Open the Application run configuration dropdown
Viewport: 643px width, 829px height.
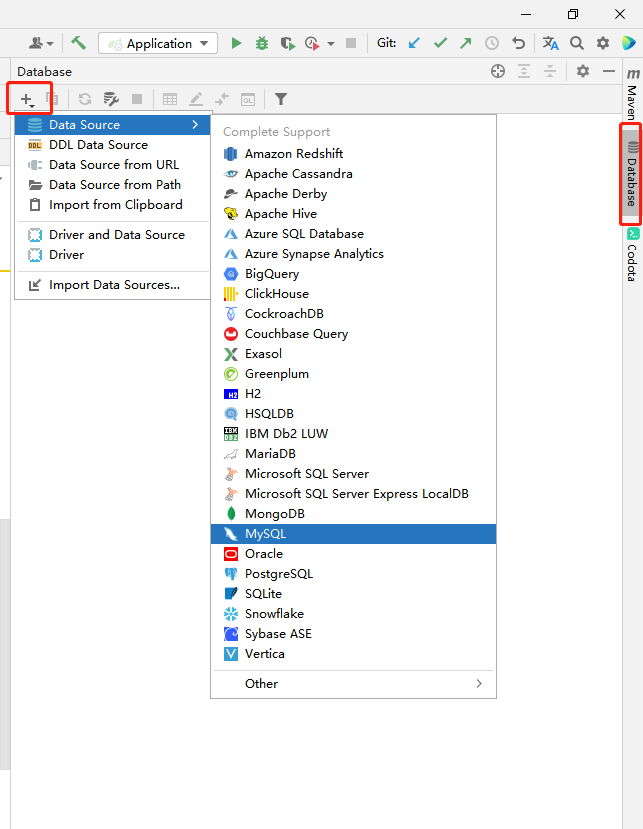pyautogui.click(x=158, y=43)
